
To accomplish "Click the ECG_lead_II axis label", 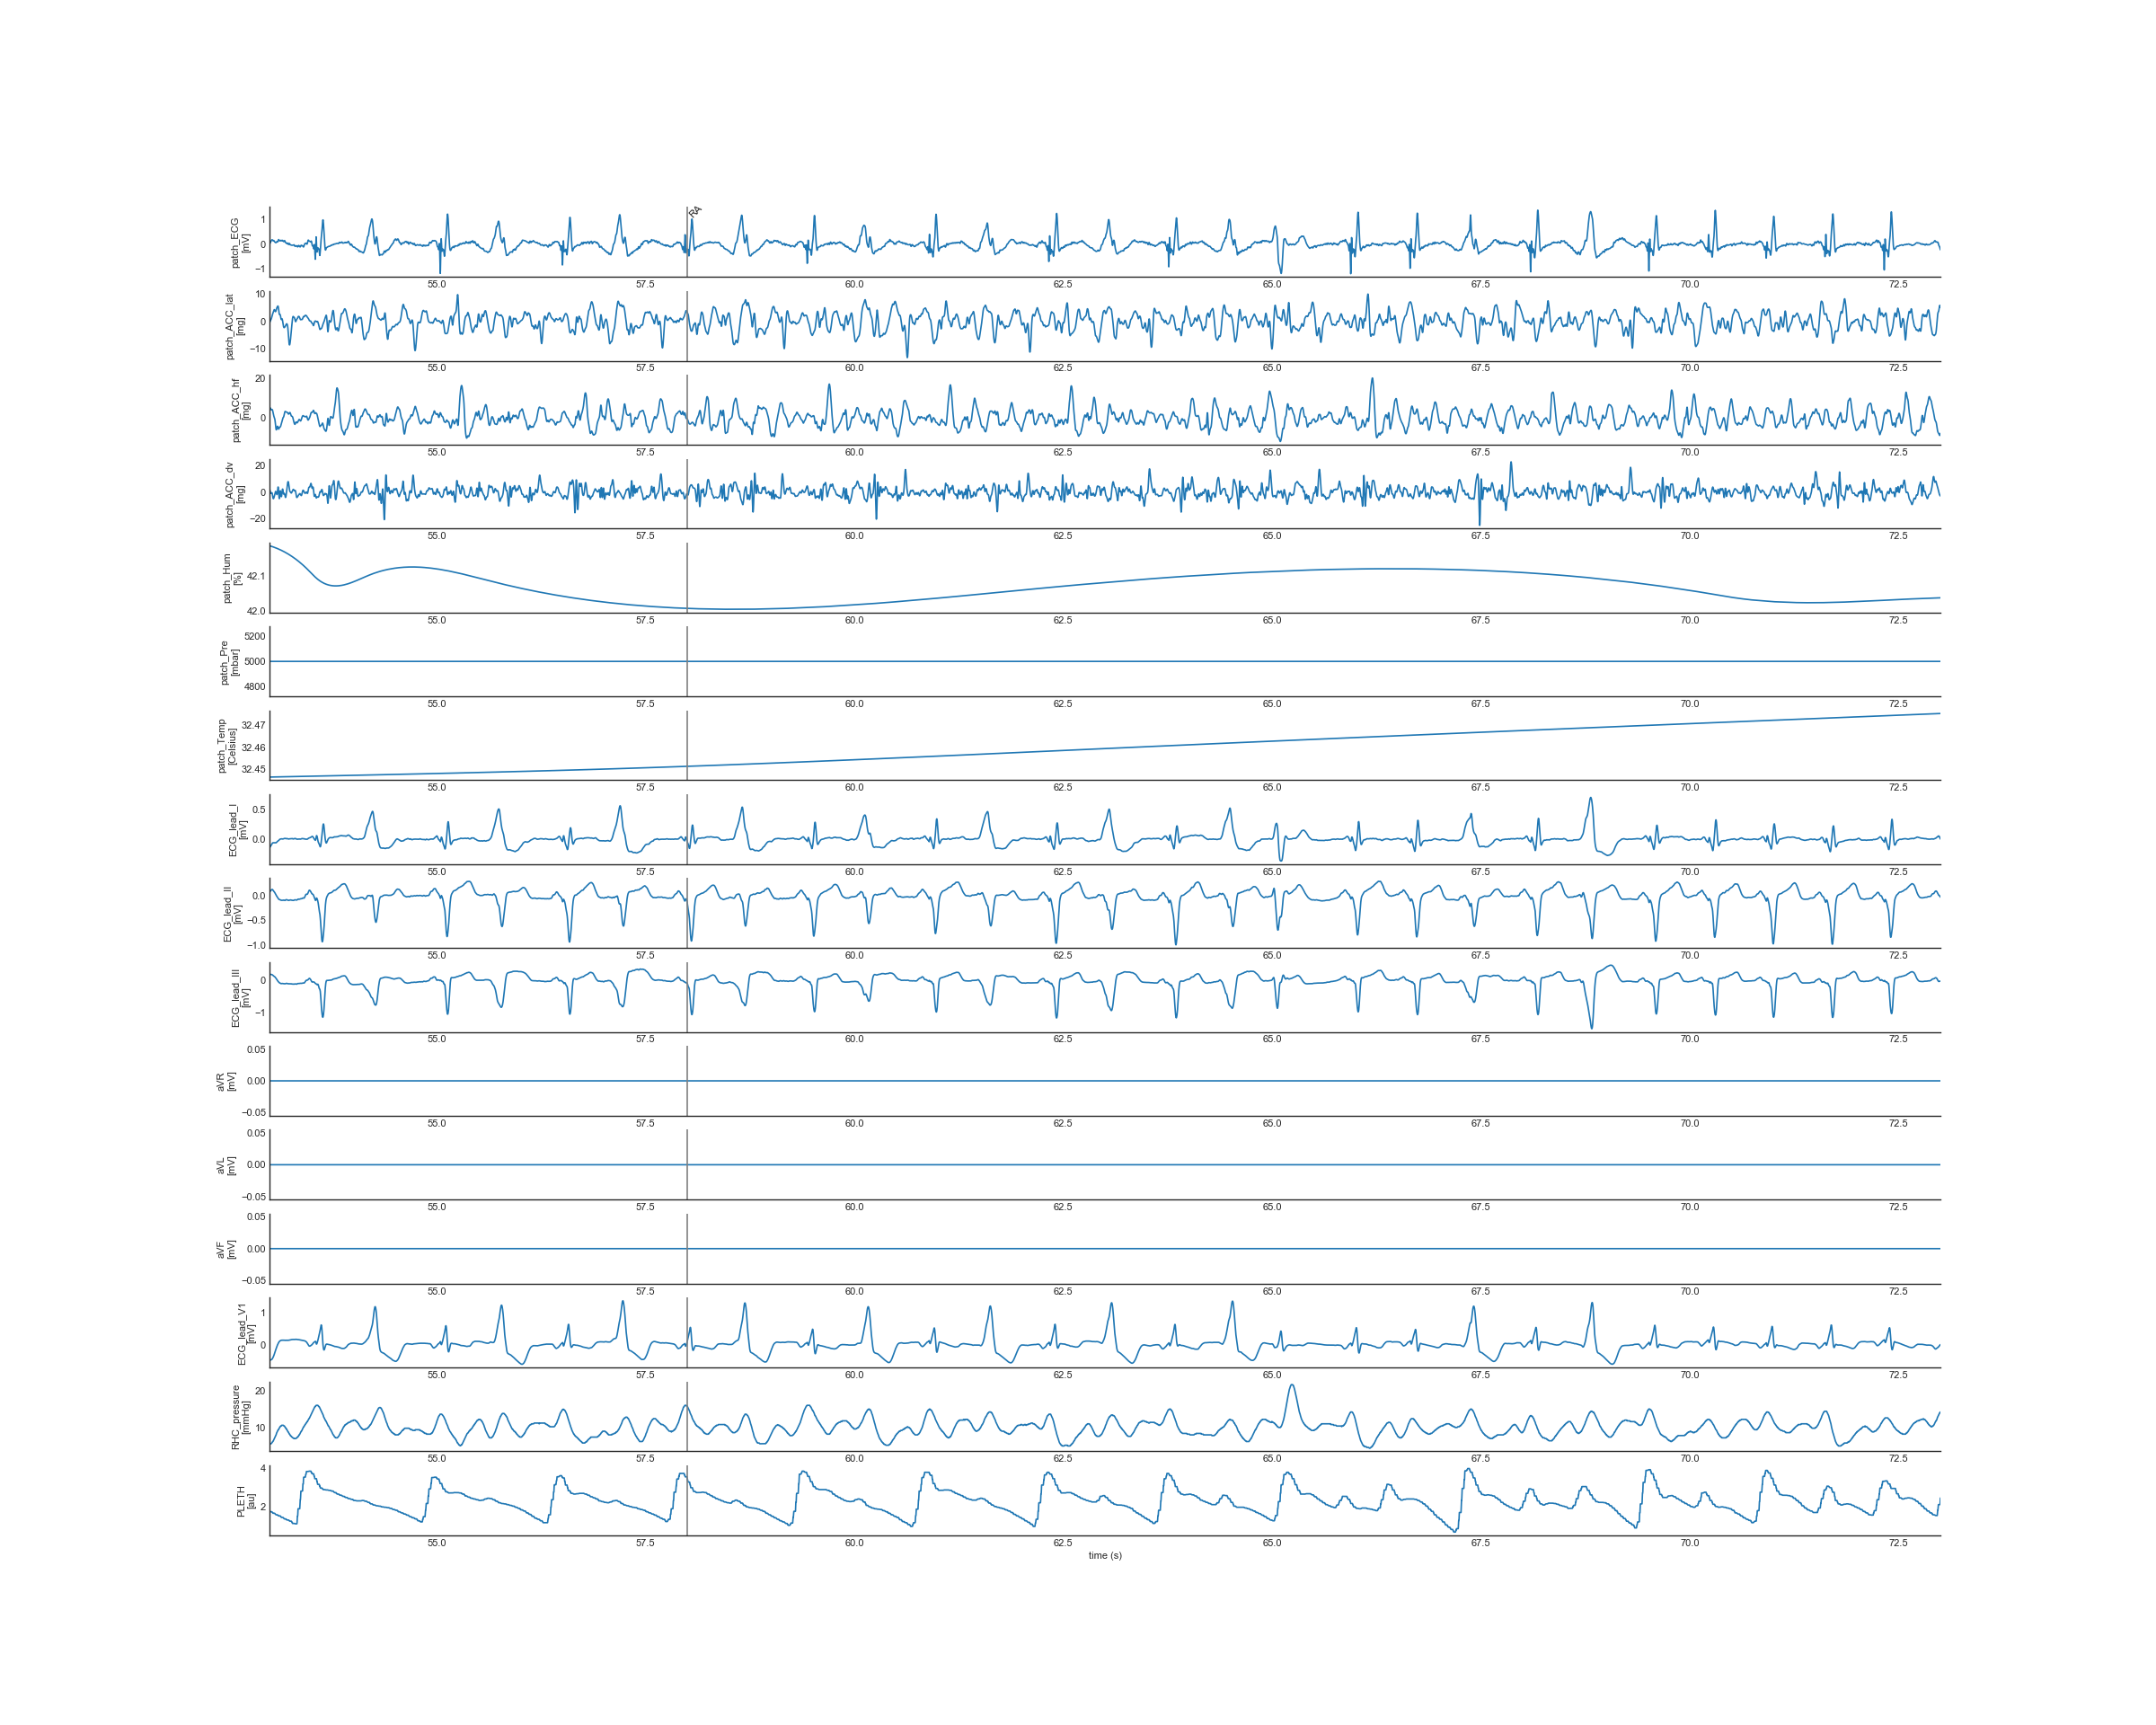I will coord(232,914).
